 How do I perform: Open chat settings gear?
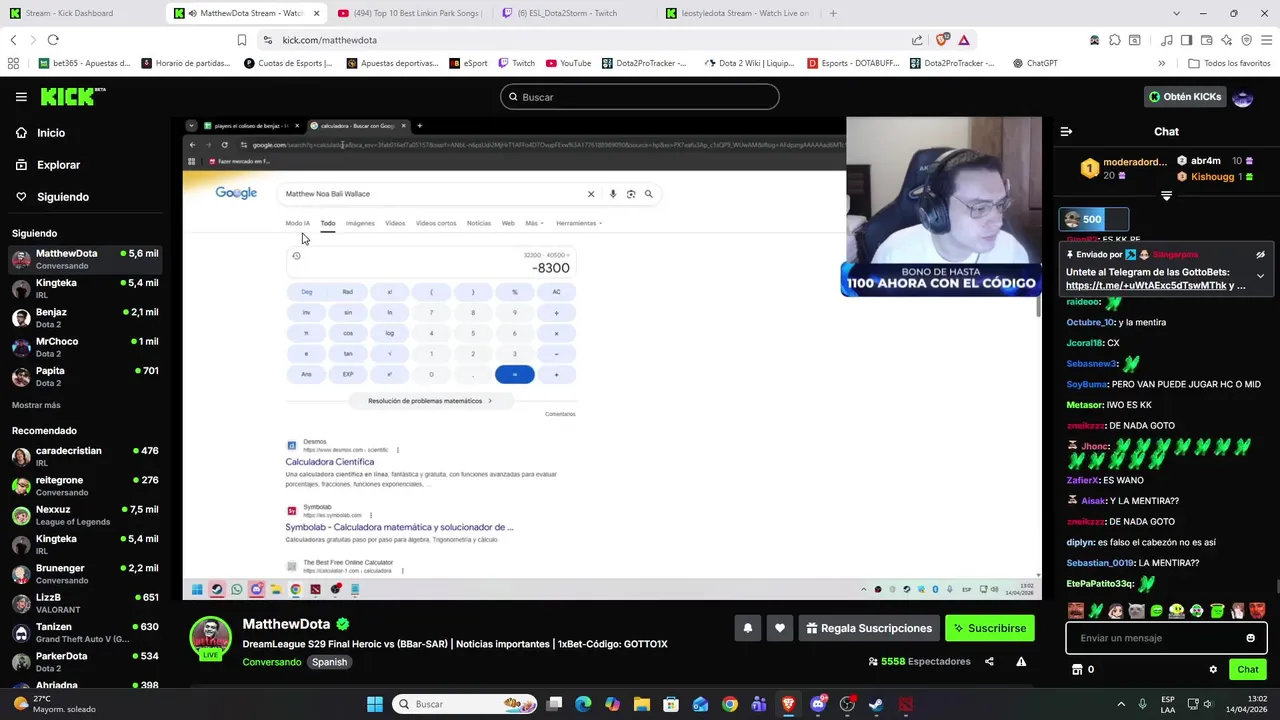[x=1213, y=669]
